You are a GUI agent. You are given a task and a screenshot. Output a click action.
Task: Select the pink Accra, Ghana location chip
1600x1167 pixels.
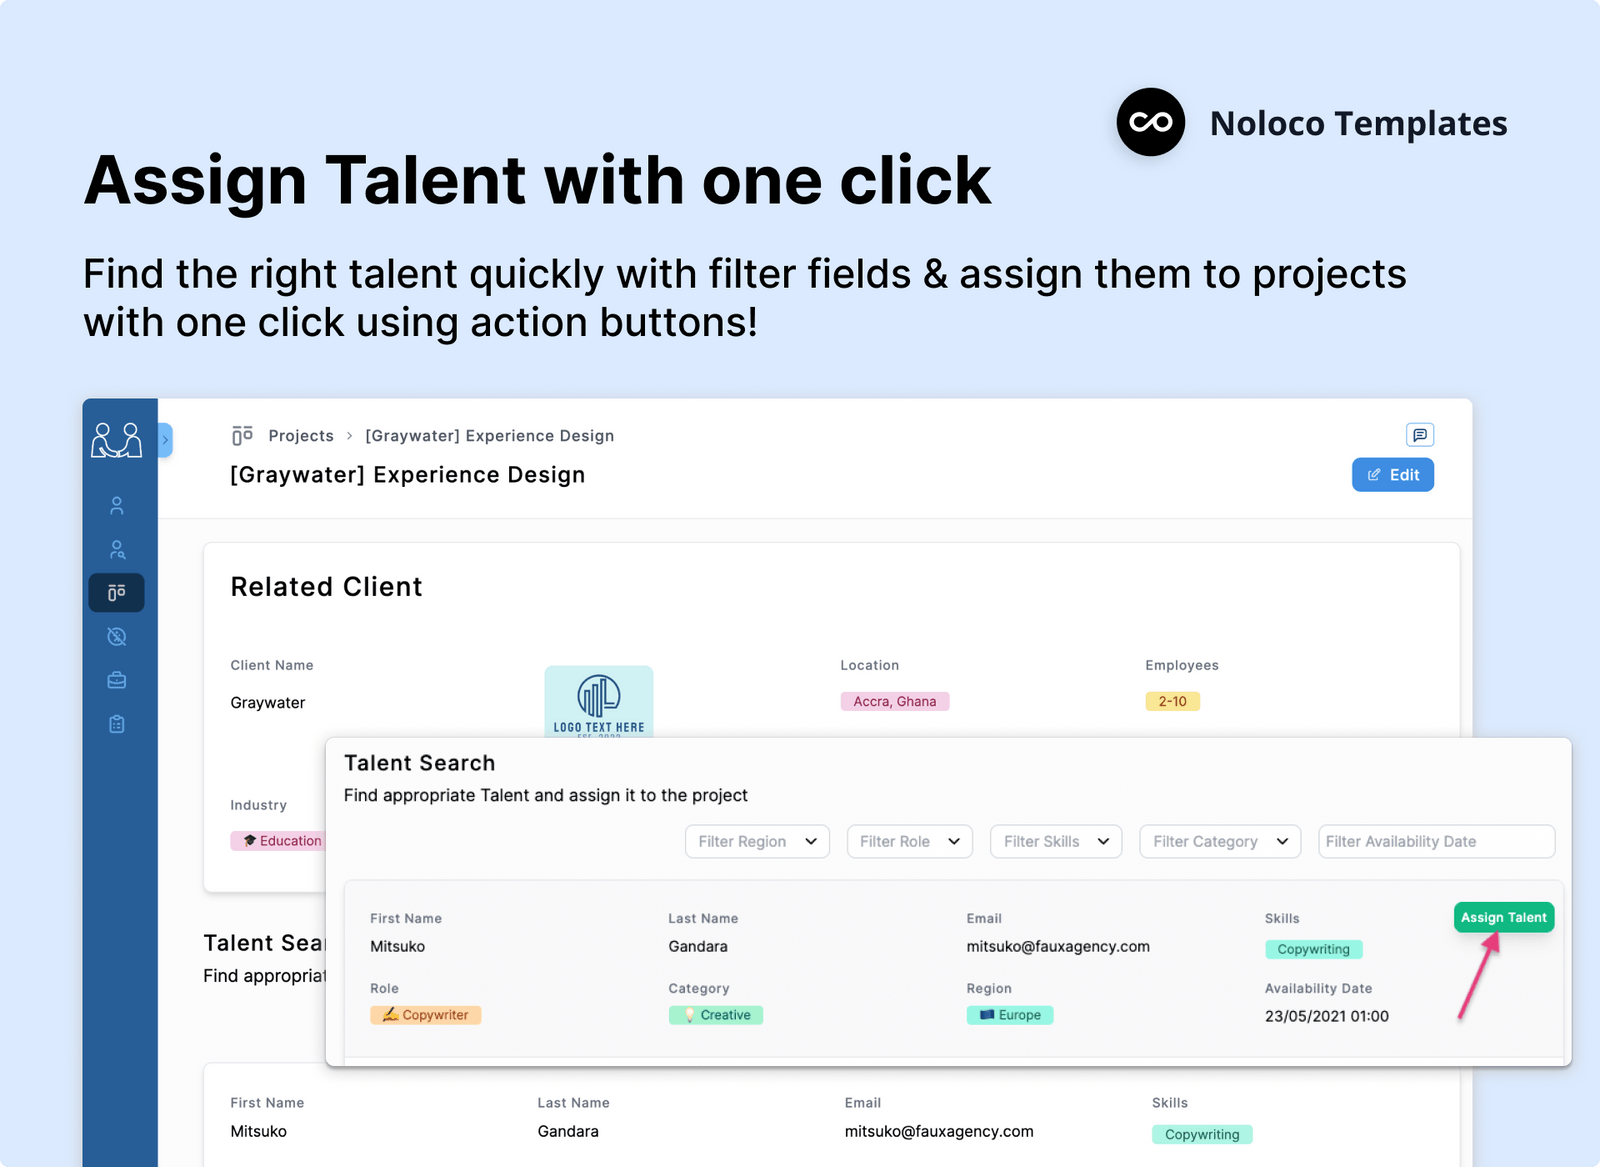coord(894,701)
